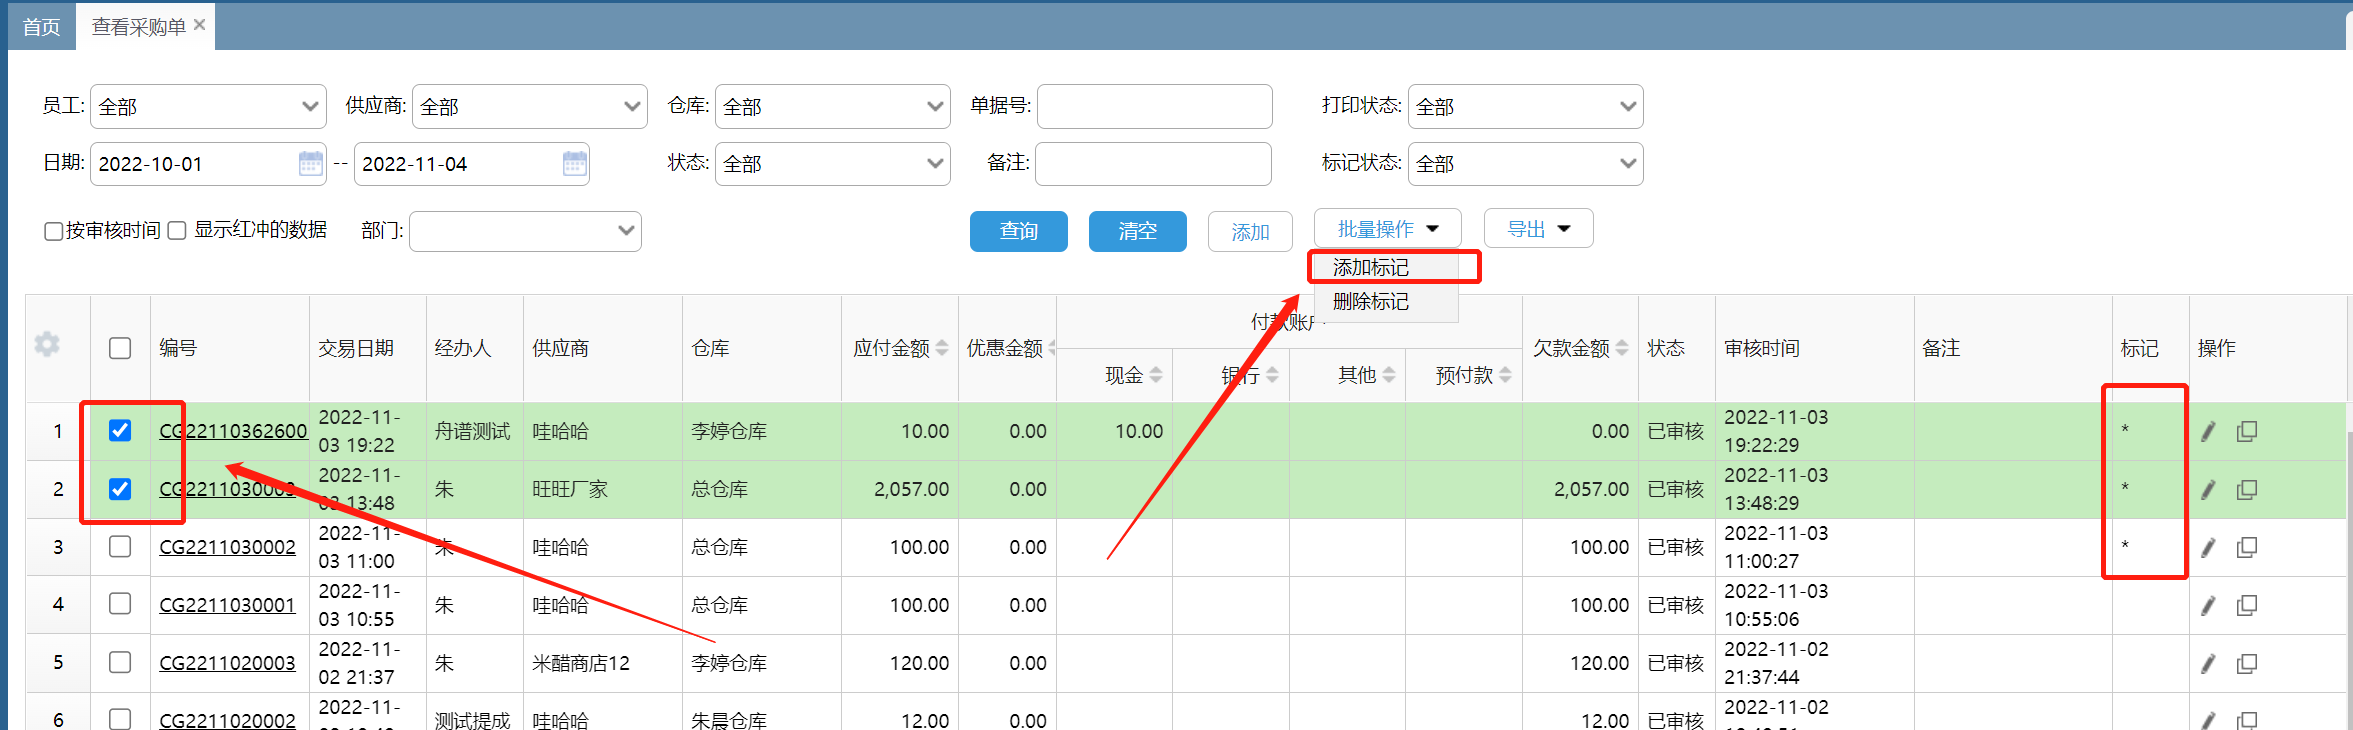
Task: Expand the 批量操作 dropdown button
Action: [x=1387, y=229]
